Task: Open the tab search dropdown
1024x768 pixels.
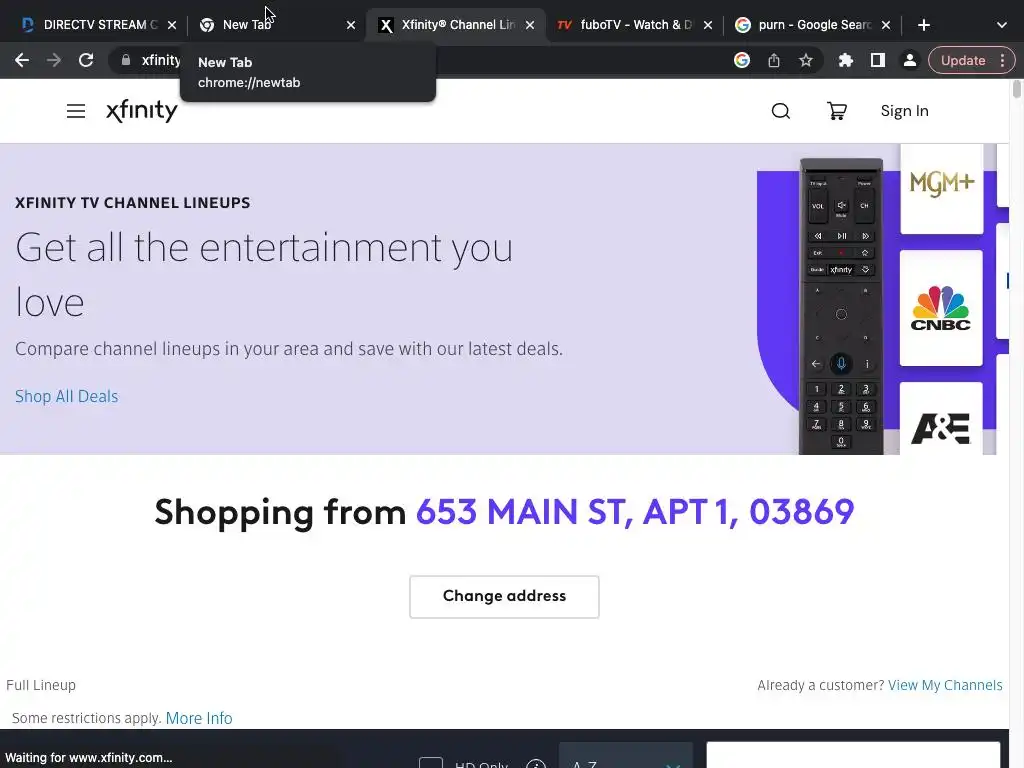Action: click(1002, 25)
